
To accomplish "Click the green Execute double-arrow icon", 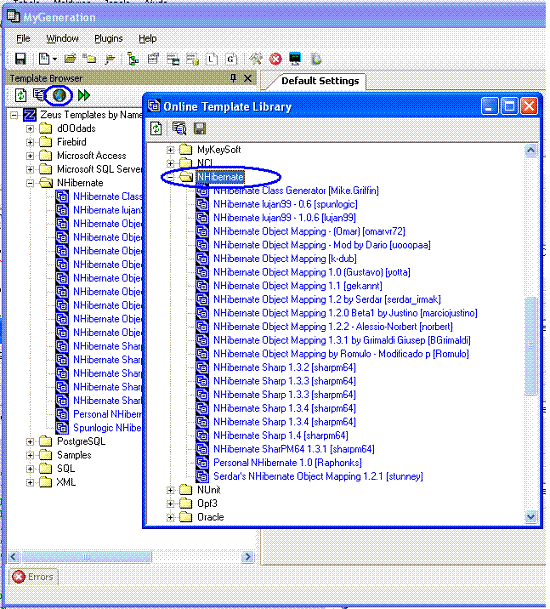I will pyautogui.click(x=84, y=95).
